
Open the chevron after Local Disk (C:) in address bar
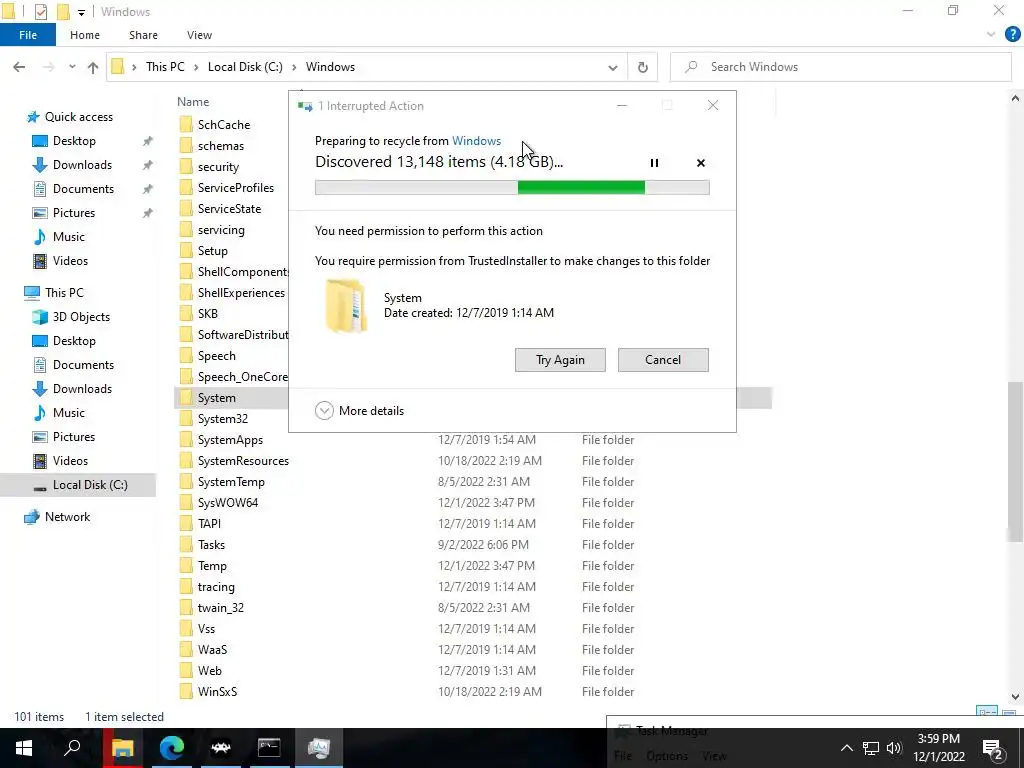point(294,67)
